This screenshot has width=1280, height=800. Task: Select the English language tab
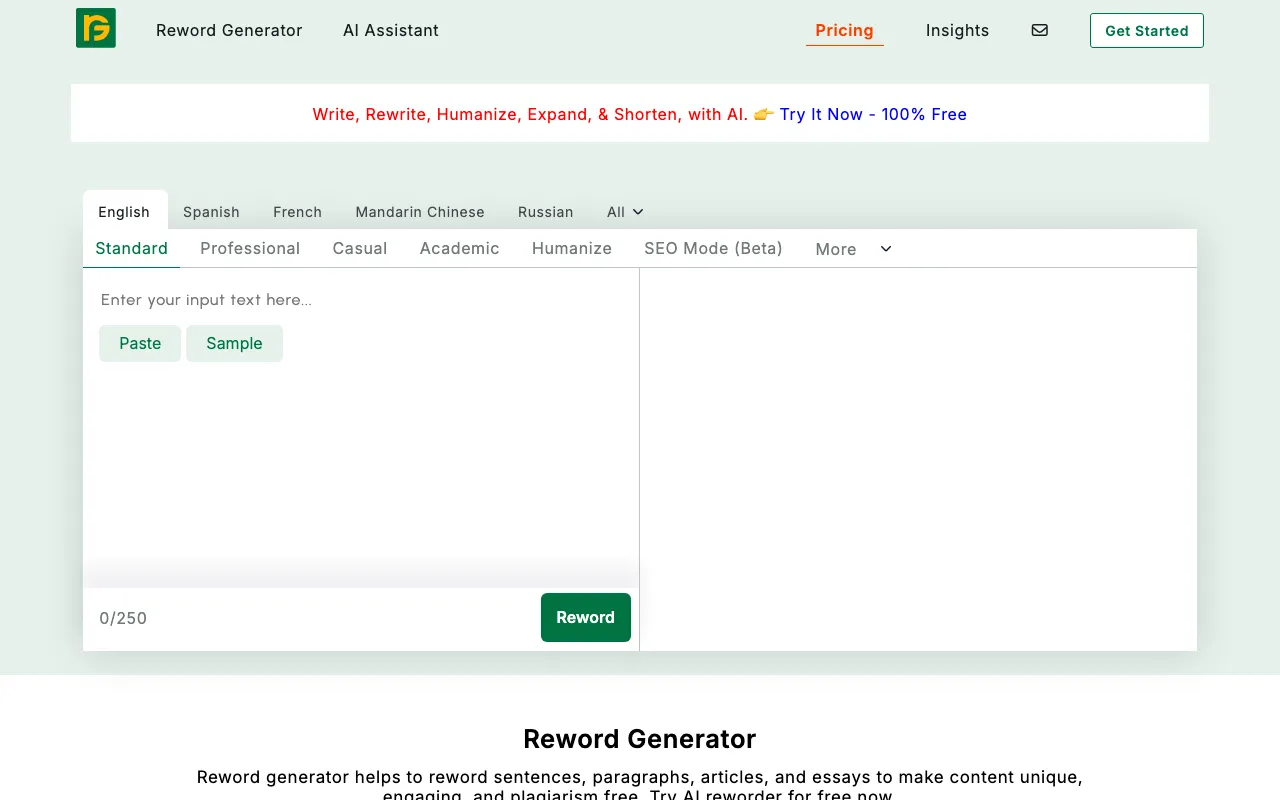pyautogui.click(x=124, y=211)
